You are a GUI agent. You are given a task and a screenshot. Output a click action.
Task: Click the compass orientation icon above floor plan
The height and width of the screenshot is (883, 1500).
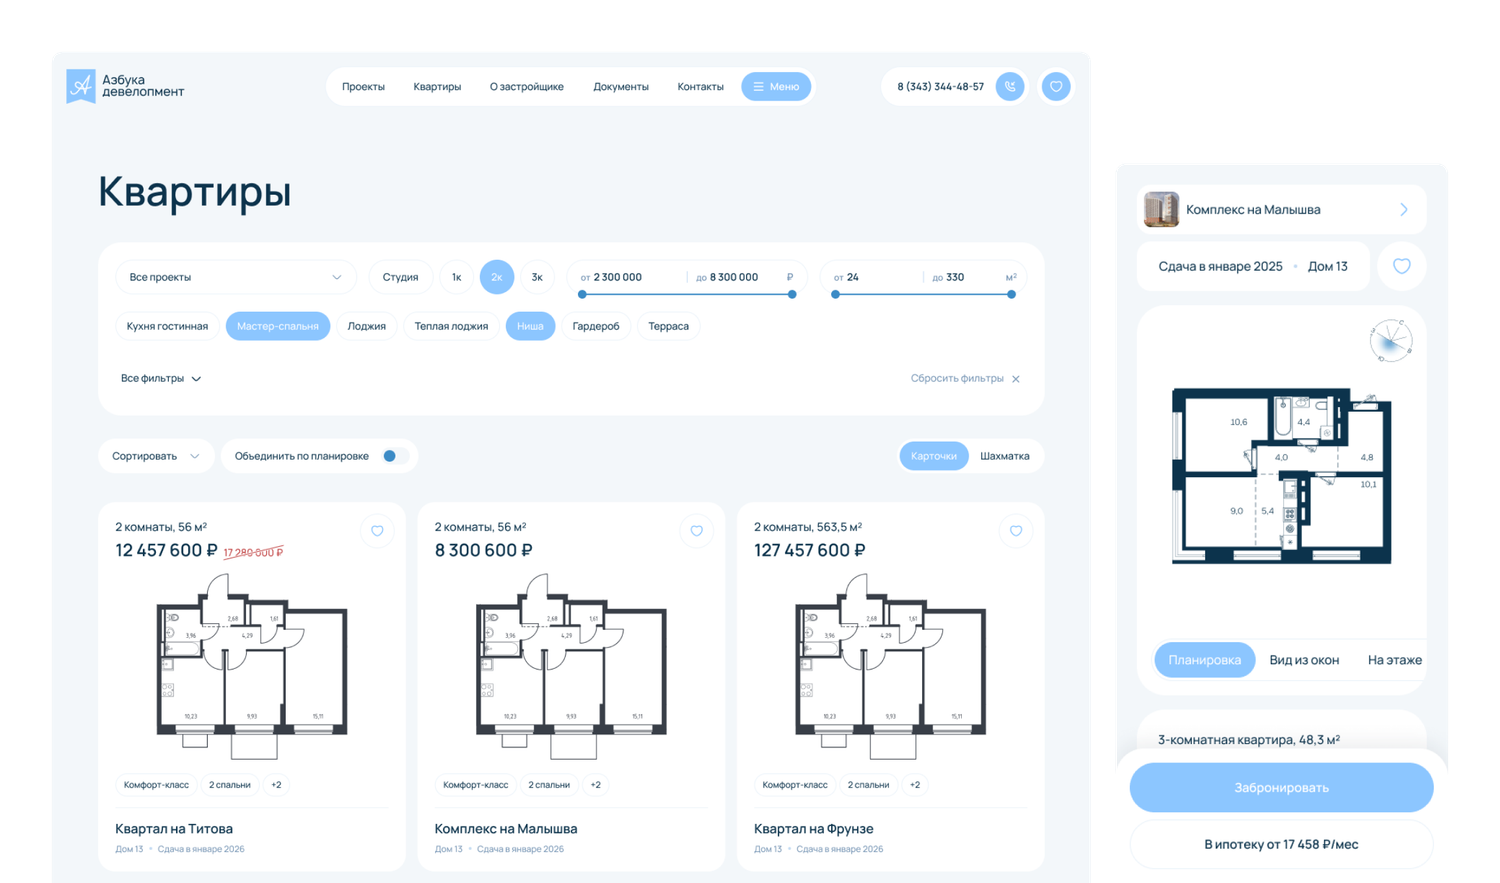tap(1390, 341)
